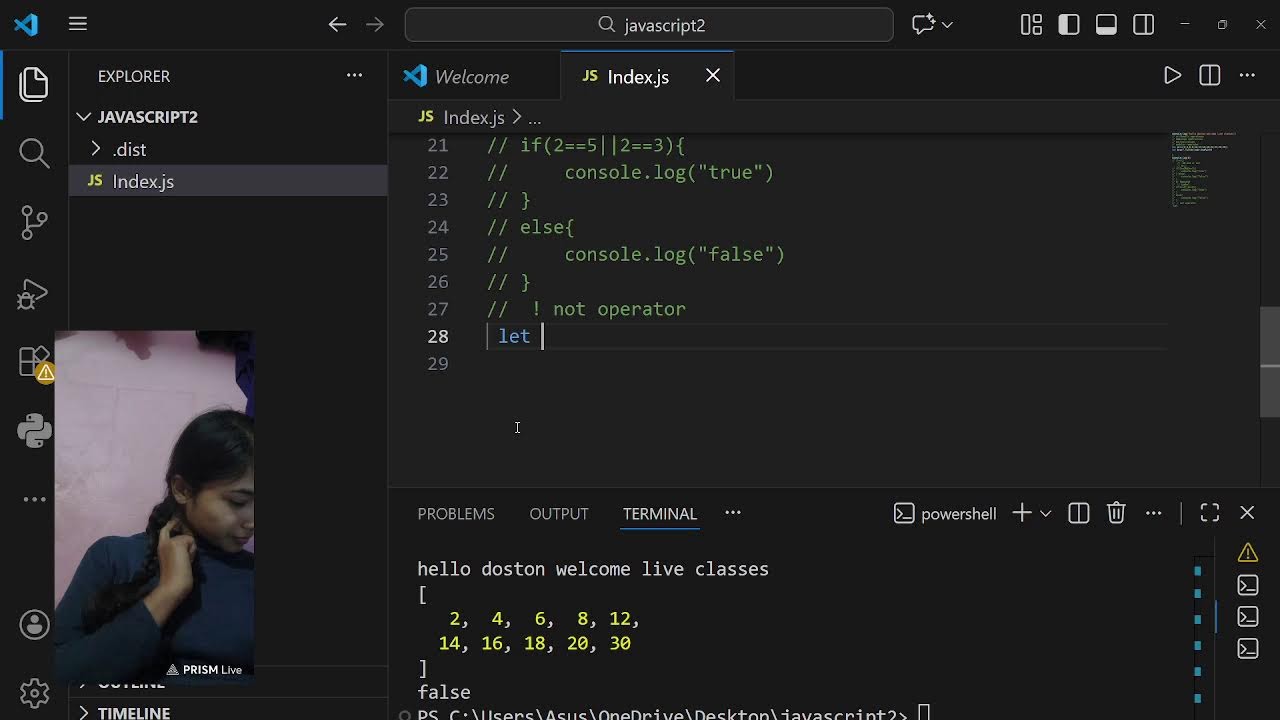Open the Manage gear menu
Viewport: 1280px width, 720px height.
tap(34, 693)
